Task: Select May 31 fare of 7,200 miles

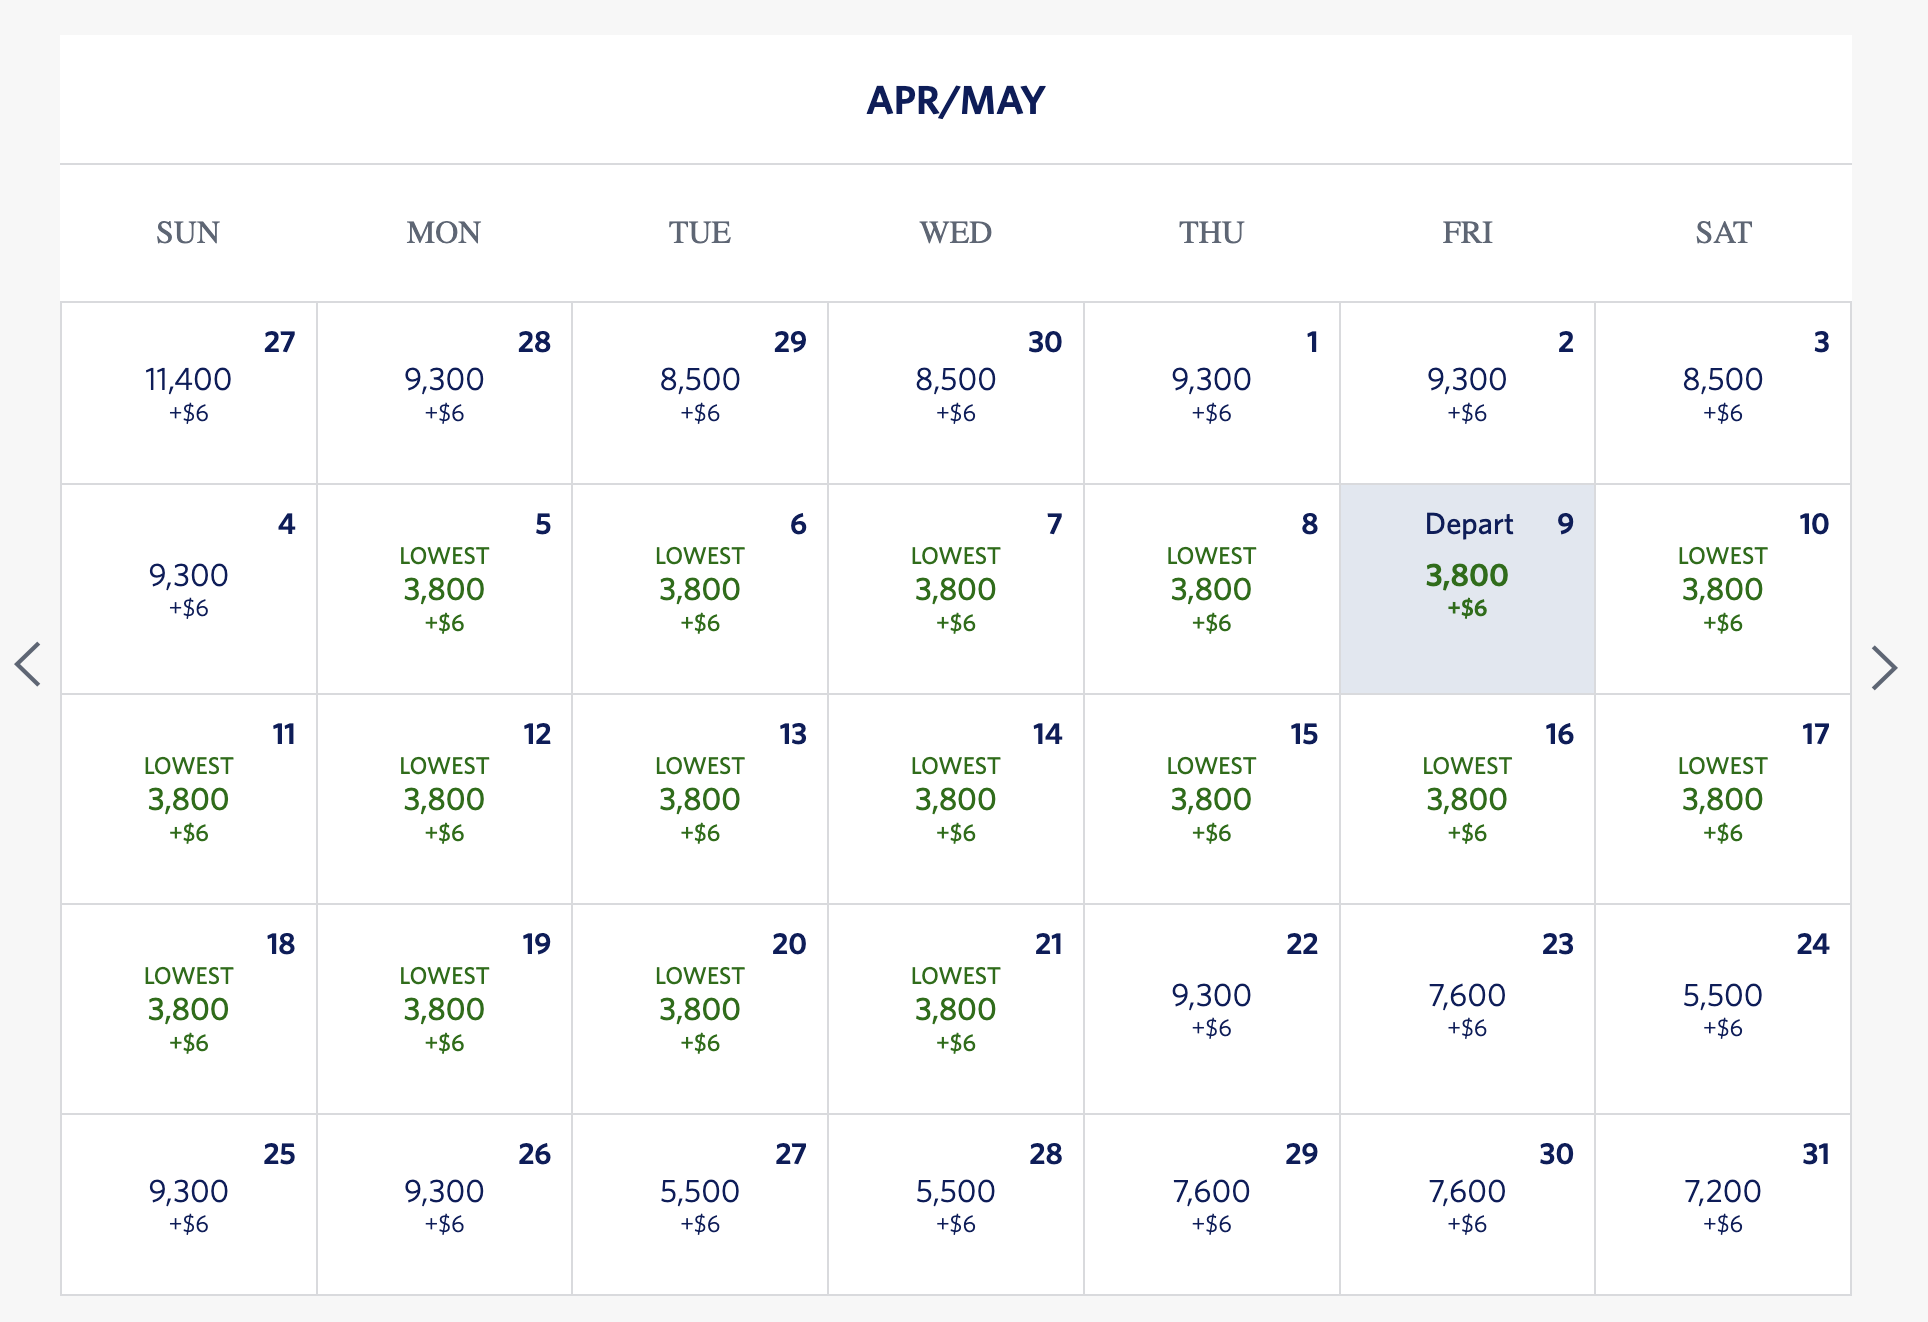Action: (1722, 1205)
